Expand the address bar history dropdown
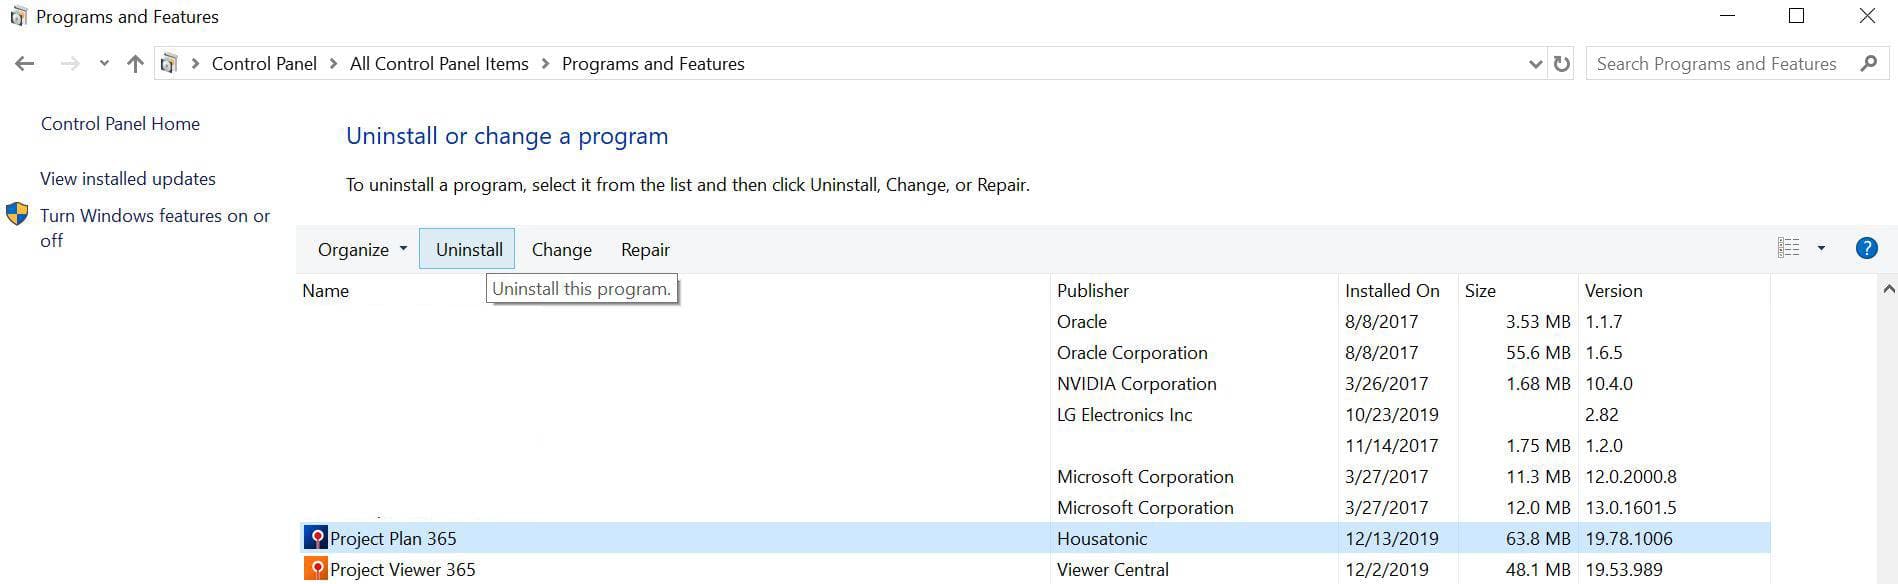Screen dimensions: 1898x584 point(1535,64)
